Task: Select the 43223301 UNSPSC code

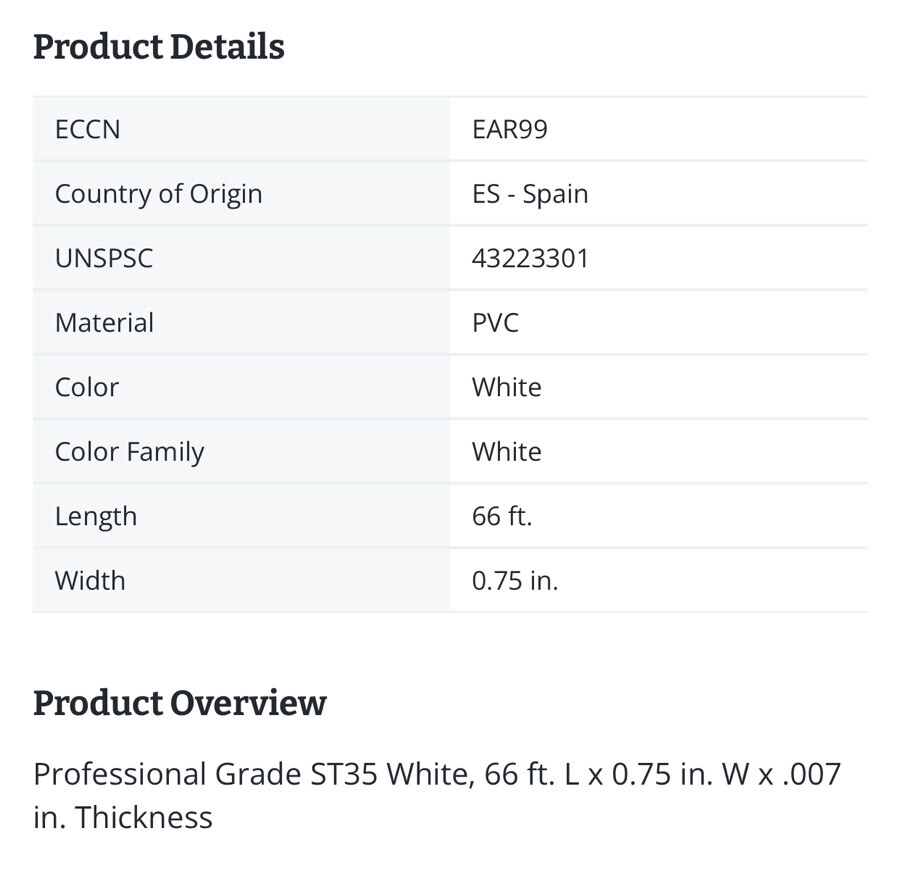Action: click(530, 258)
